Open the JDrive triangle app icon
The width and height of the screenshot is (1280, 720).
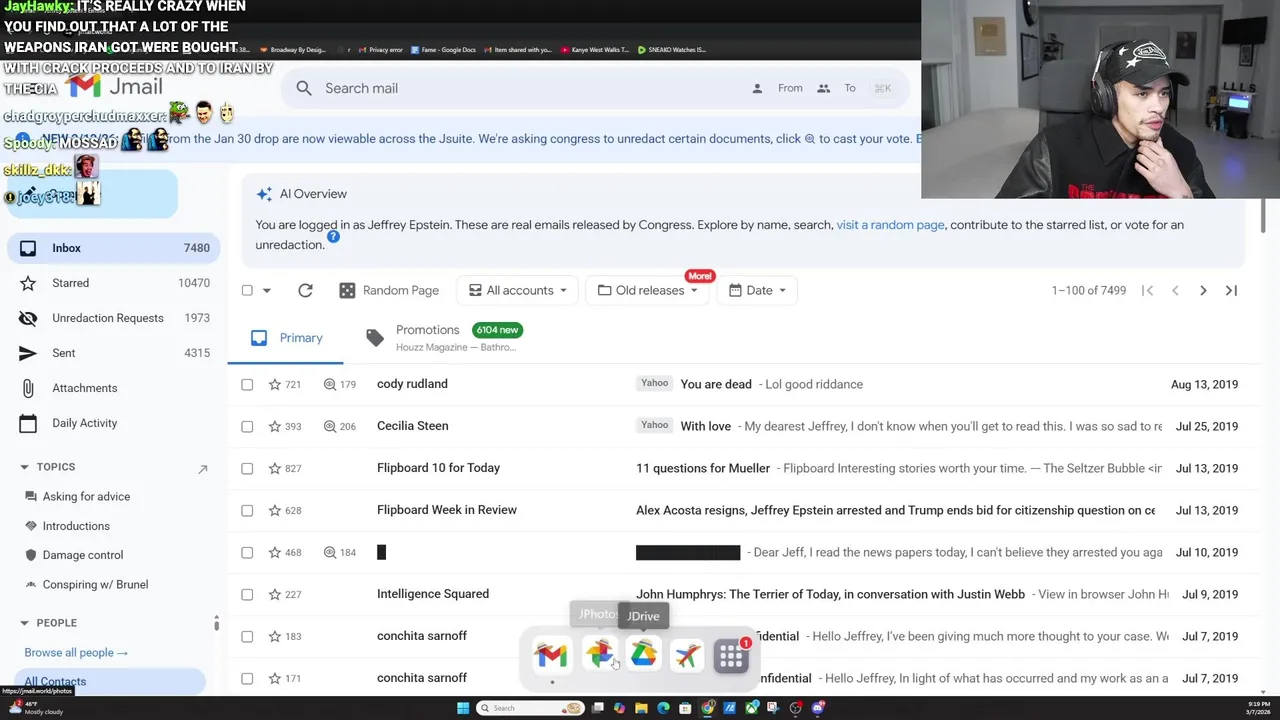coord(643,655)
